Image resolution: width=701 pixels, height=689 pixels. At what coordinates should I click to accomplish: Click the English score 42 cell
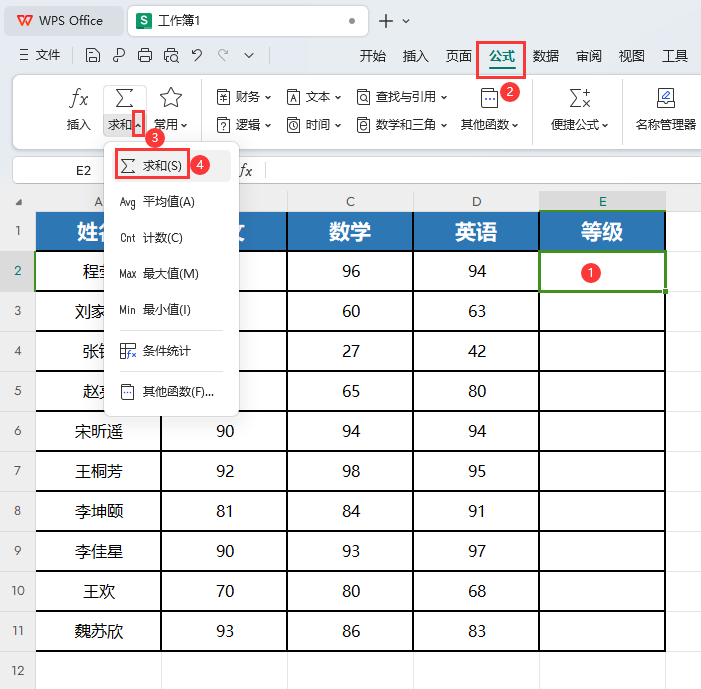[x=476, y=351]
